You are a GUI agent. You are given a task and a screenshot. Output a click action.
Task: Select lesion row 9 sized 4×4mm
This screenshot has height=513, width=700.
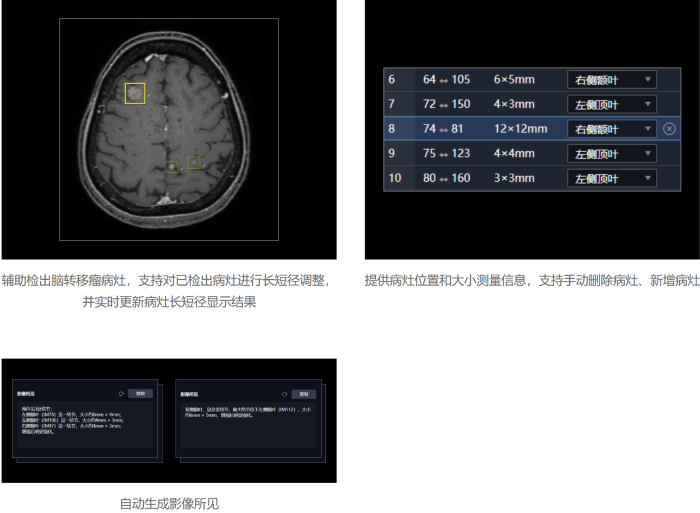click(x=510, y=154)
